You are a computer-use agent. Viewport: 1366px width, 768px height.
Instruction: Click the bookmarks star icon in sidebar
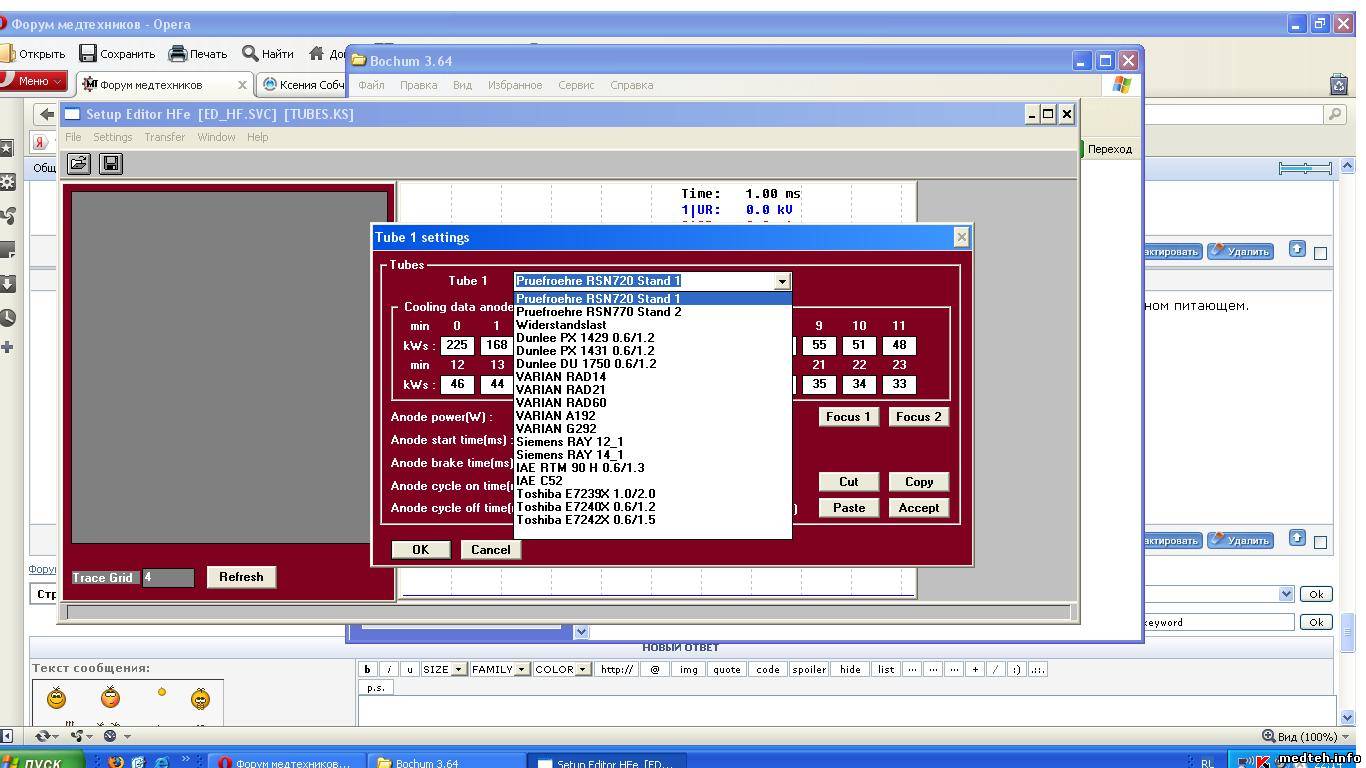pyautogui.click(x=7, y=148)
